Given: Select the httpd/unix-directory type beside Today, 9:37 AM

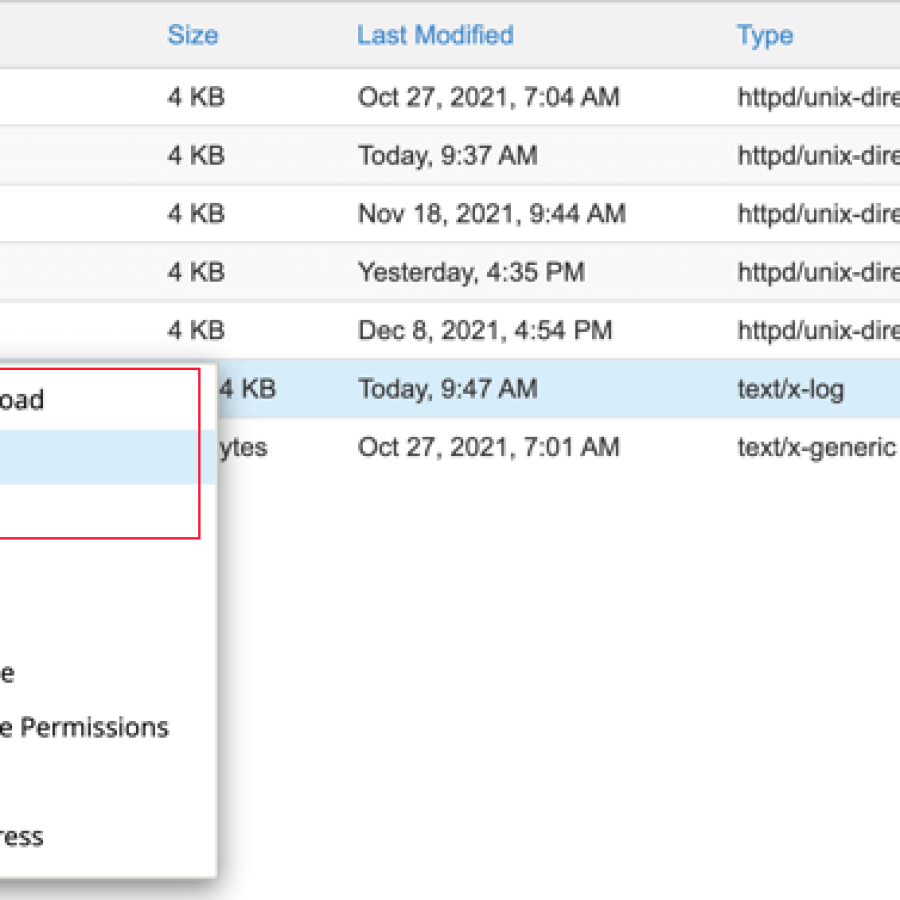Looking at the screenshot, I should point(818,156).
